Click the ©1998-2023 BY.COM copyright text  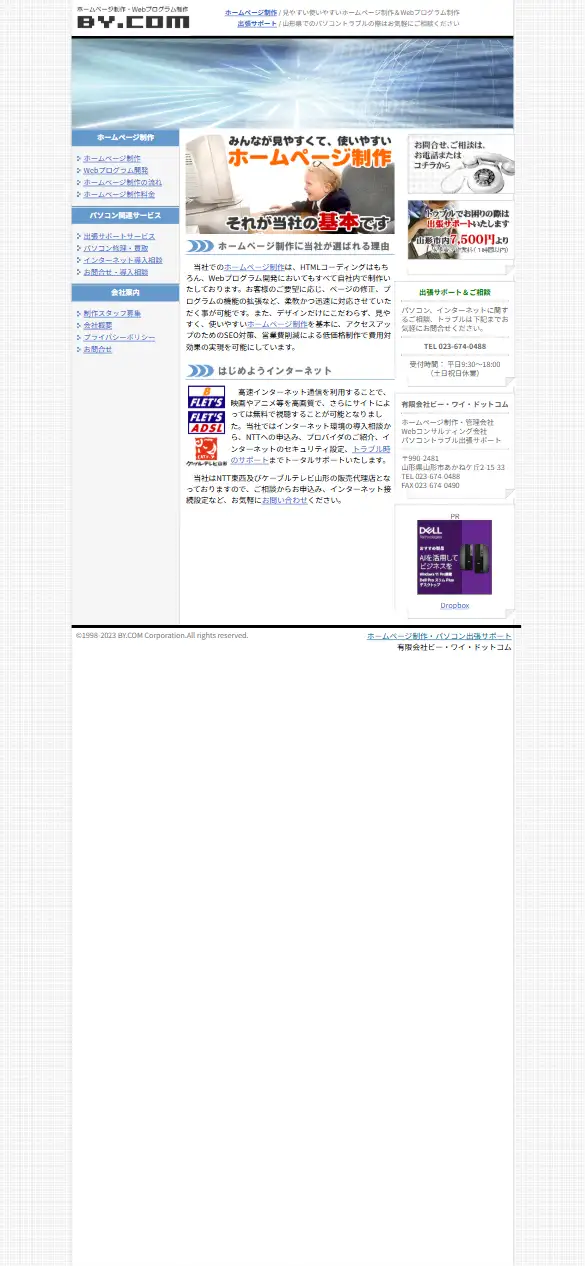pos(162,635)
